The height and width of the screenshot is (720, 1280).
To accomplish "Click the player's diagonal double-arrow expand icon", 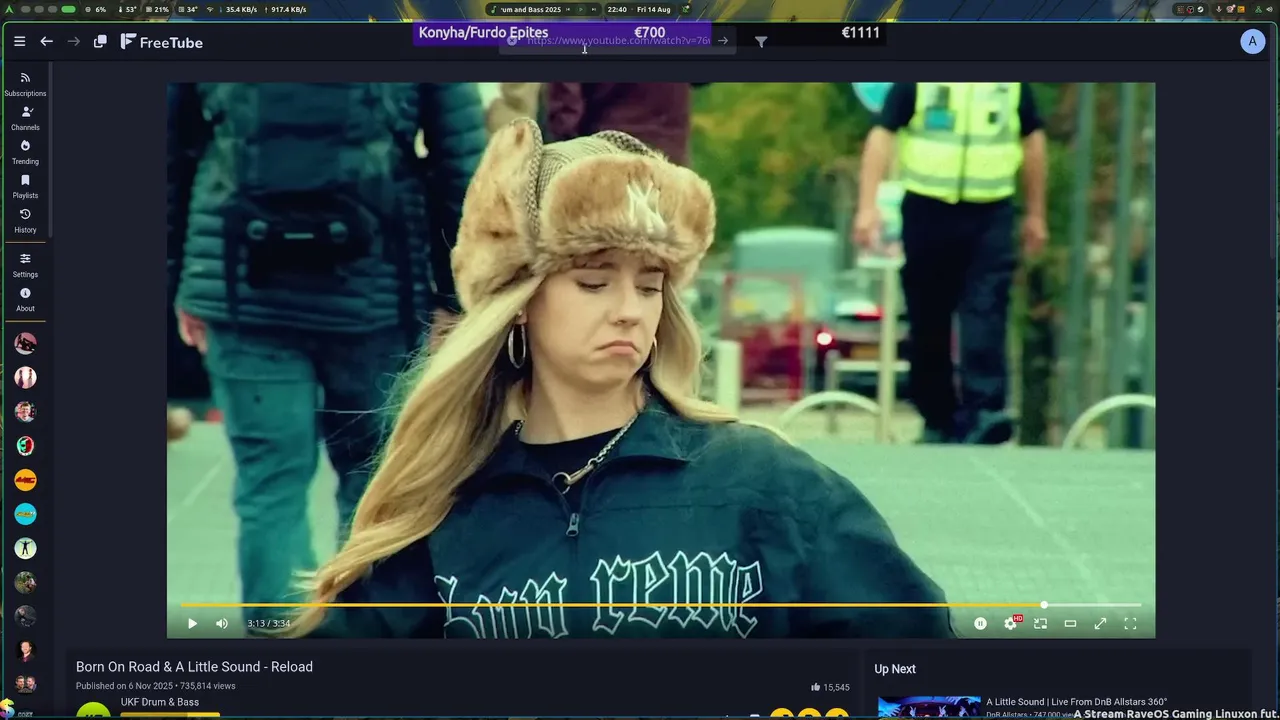I will 1100,624.
